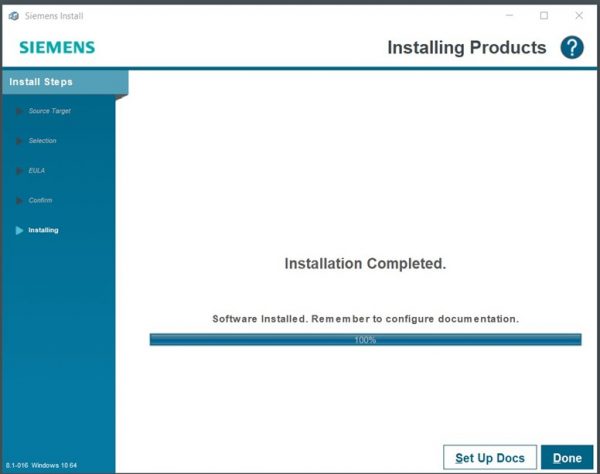Select the Confirm install step

pyautogui.click(x=40, y=200)
